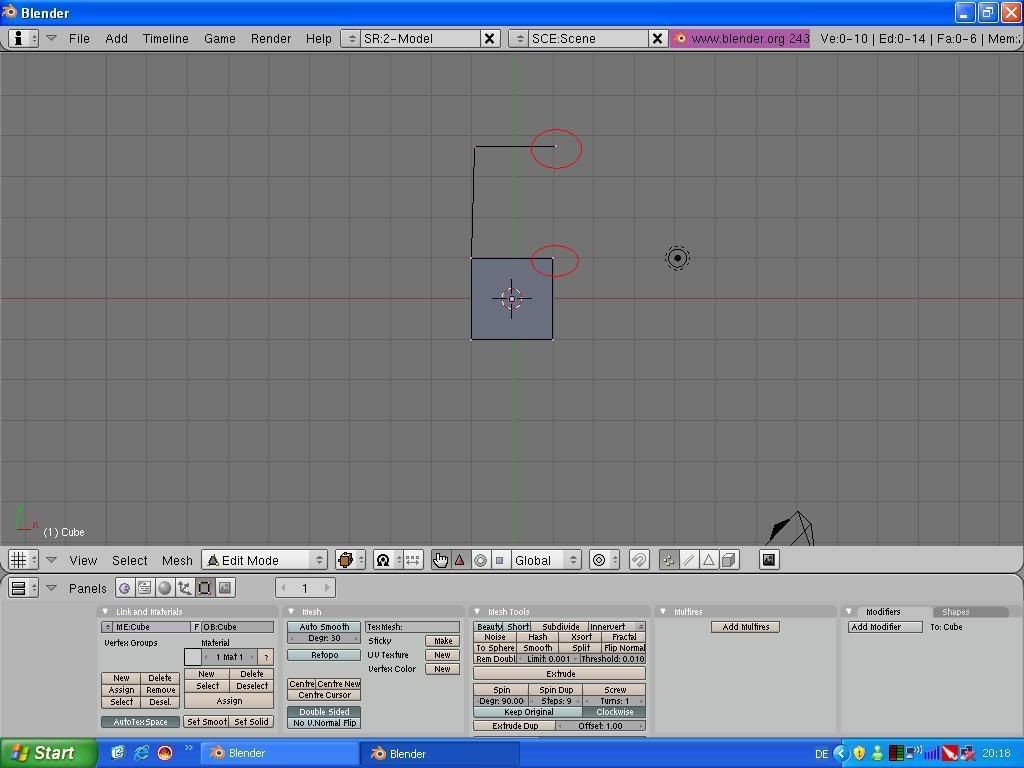Click the material color swatch
Screen dimensions: 1024x768
pyautogui.click(x=193, y=657)
